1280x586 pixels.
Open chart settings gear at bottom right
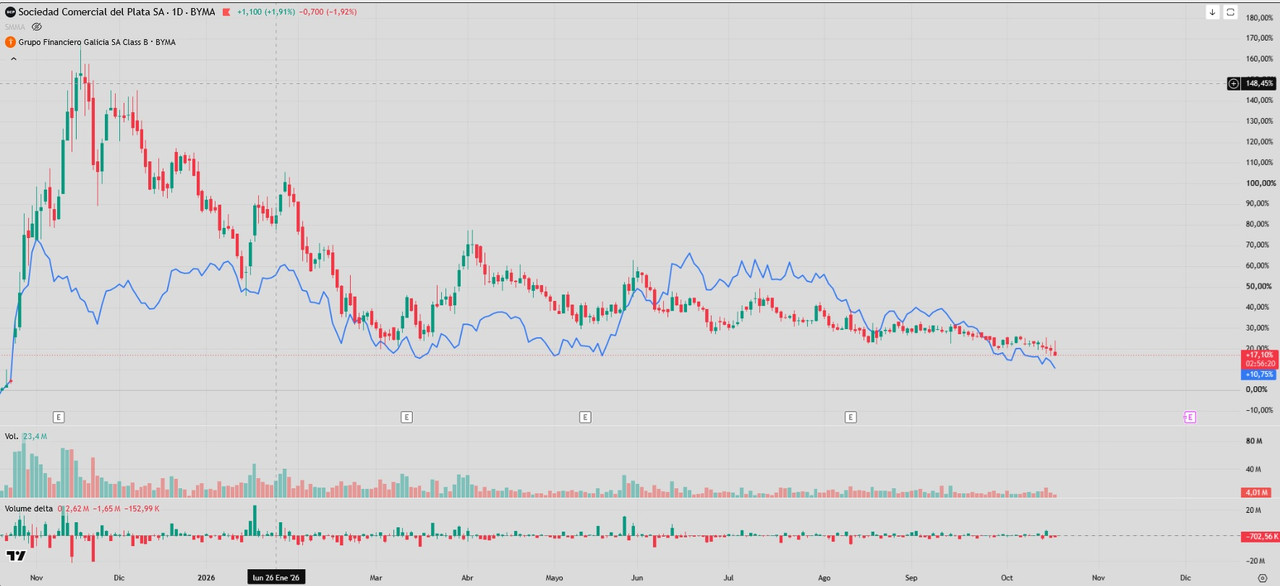pos(1262,577)
